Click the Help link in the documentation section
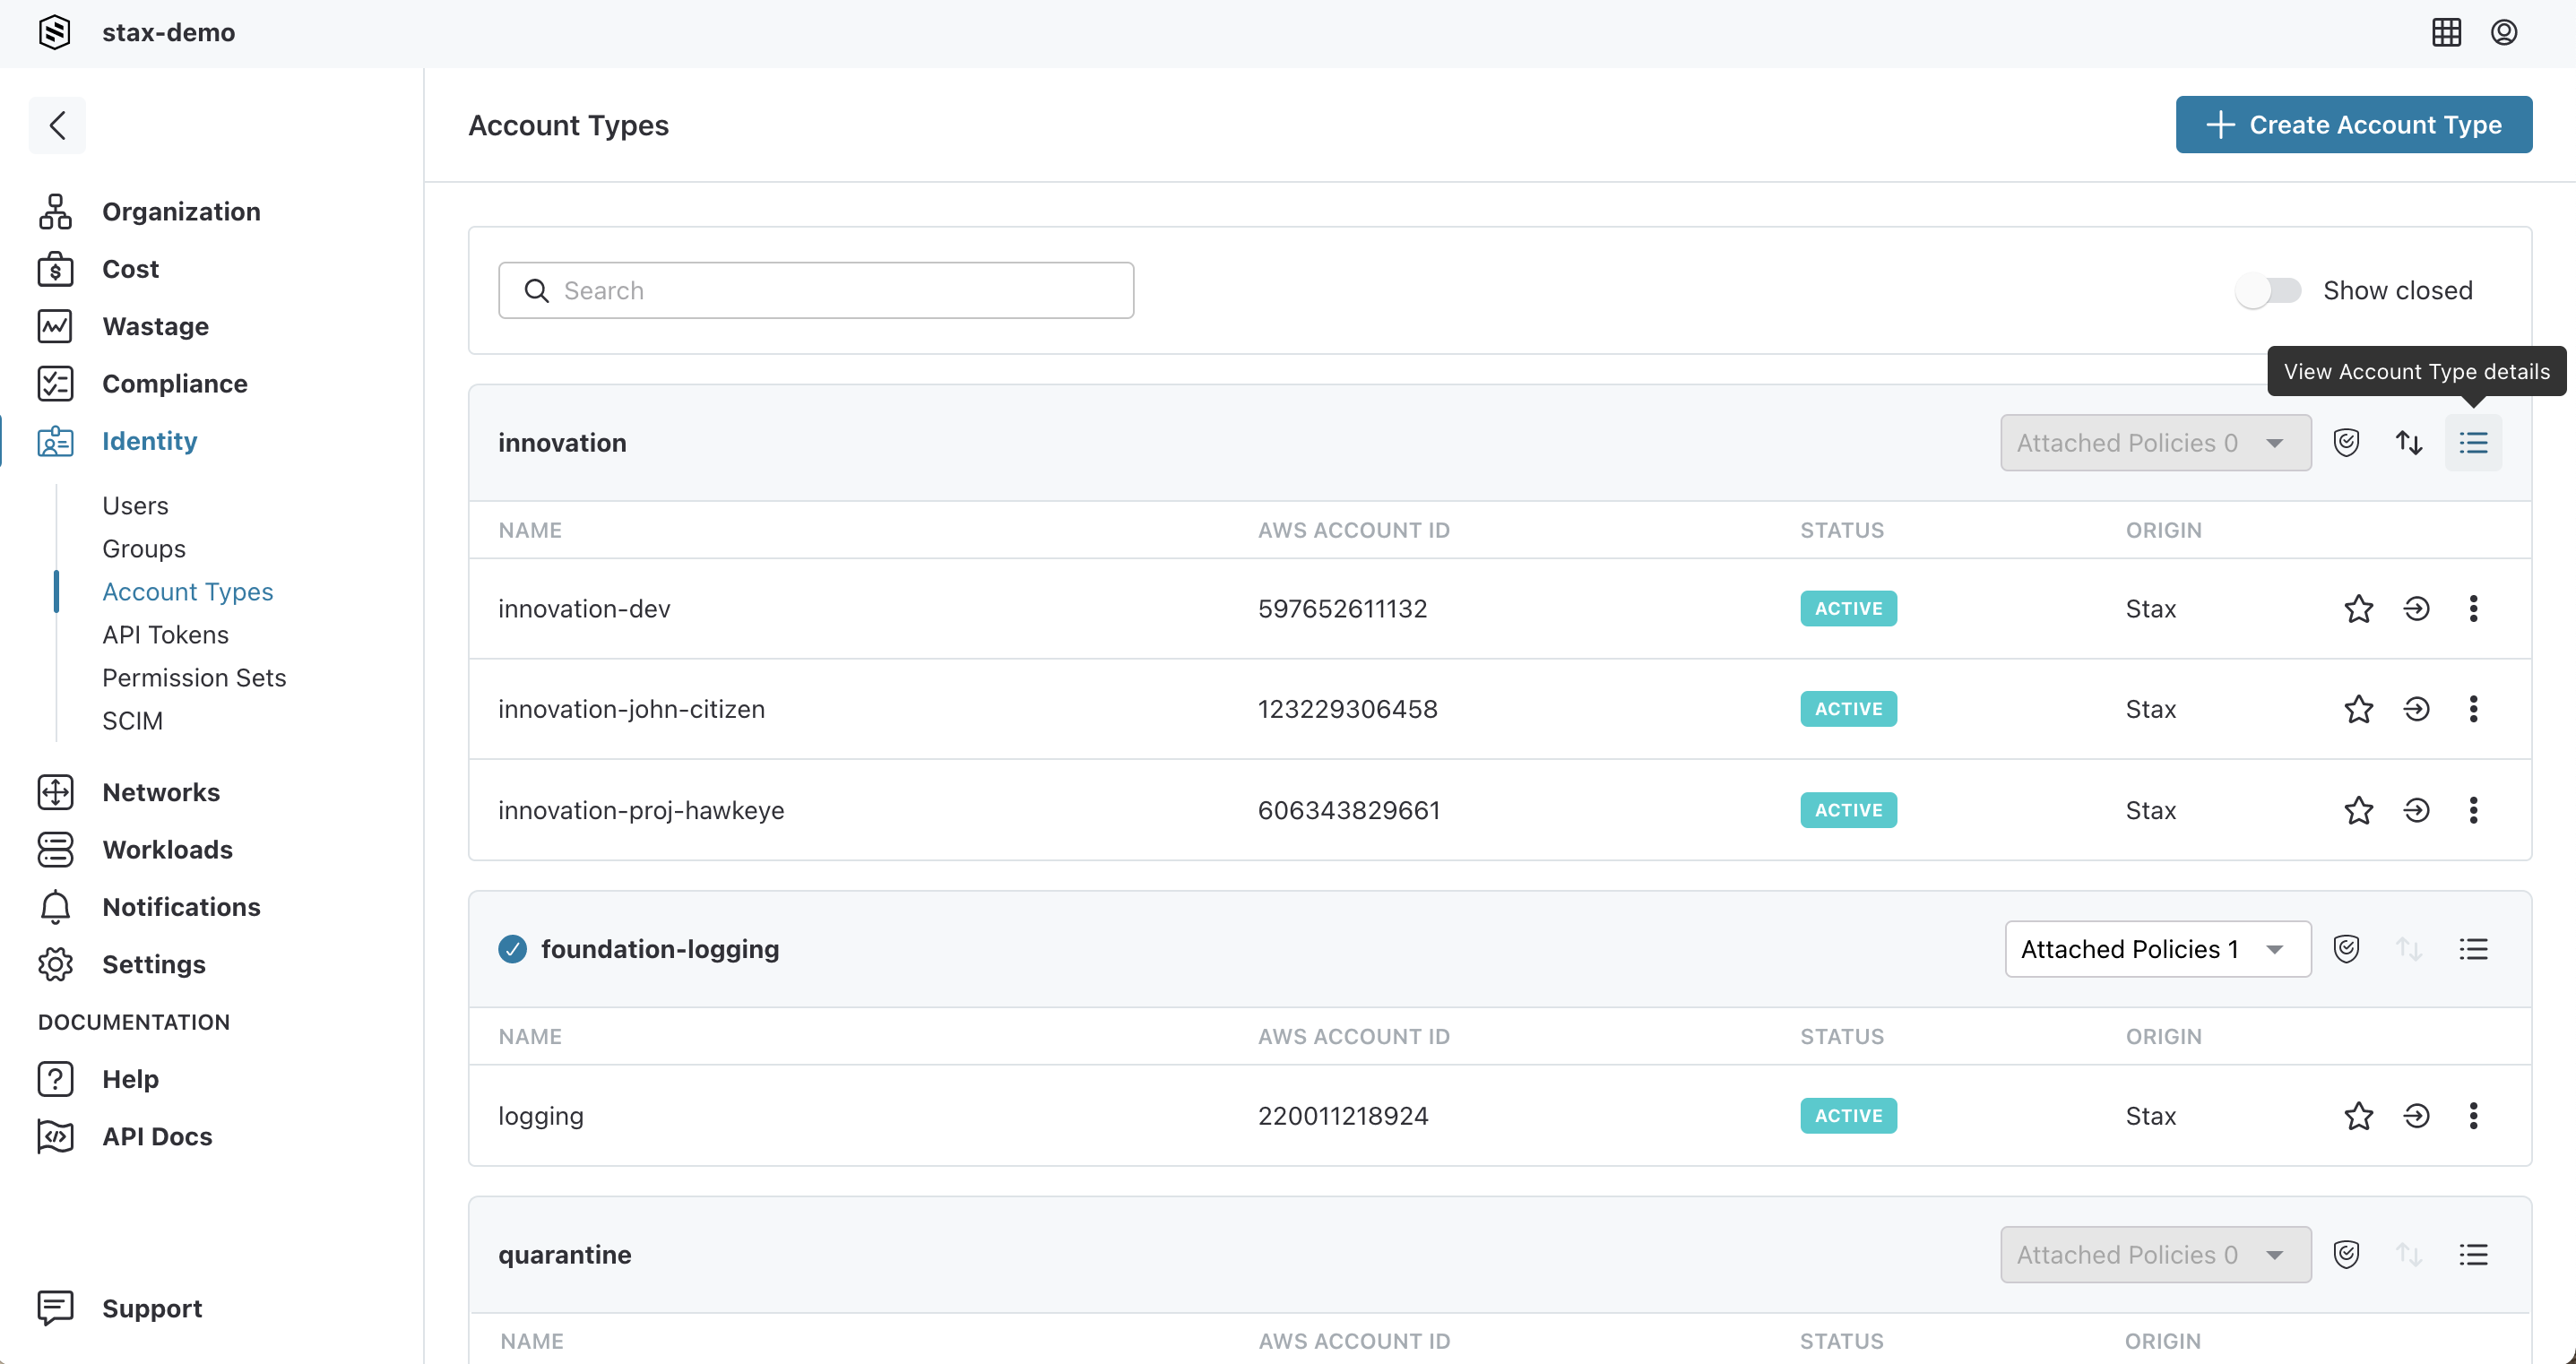The width and height of the screenshot is (2576, 1364). pos(131,1078)
